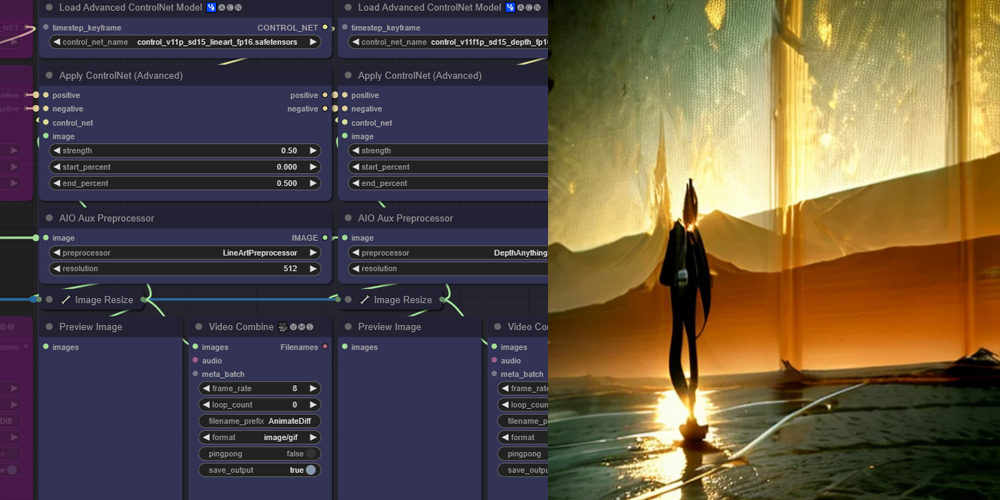Click the Load Advanced ControlNet Model title of the lineart node
The image size is (1000, 500).
(x=130, y=8)
